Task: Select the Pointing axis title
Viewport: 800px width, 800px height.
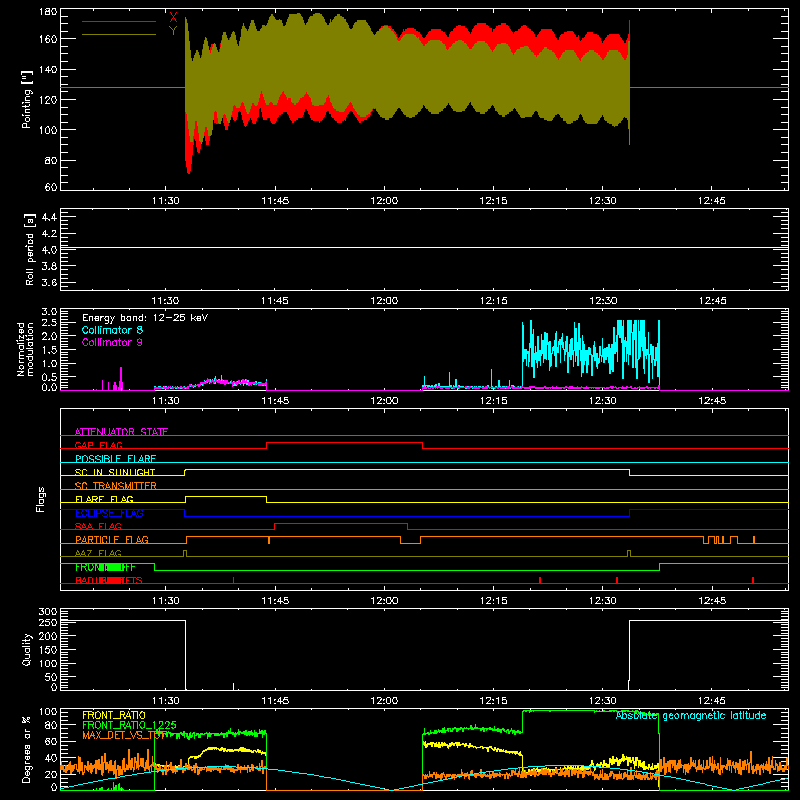Action: (27, 99)
